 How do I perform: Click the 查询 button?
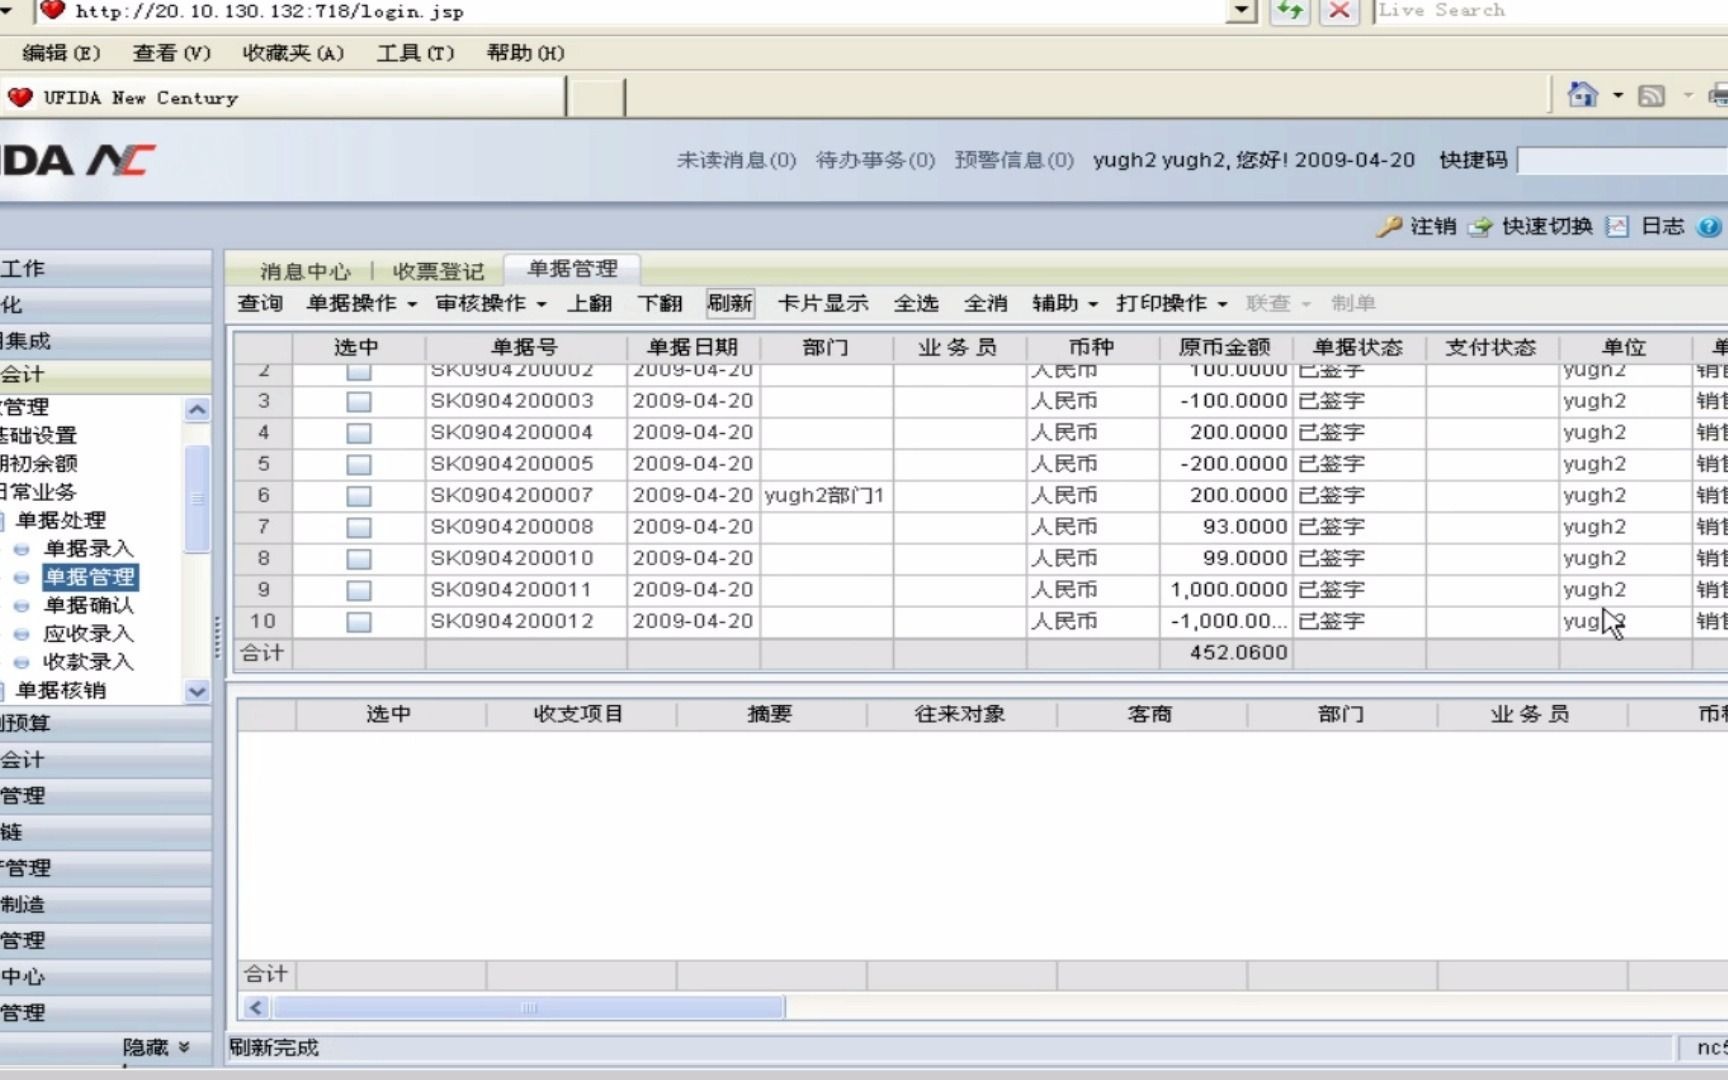click(260, 303)
